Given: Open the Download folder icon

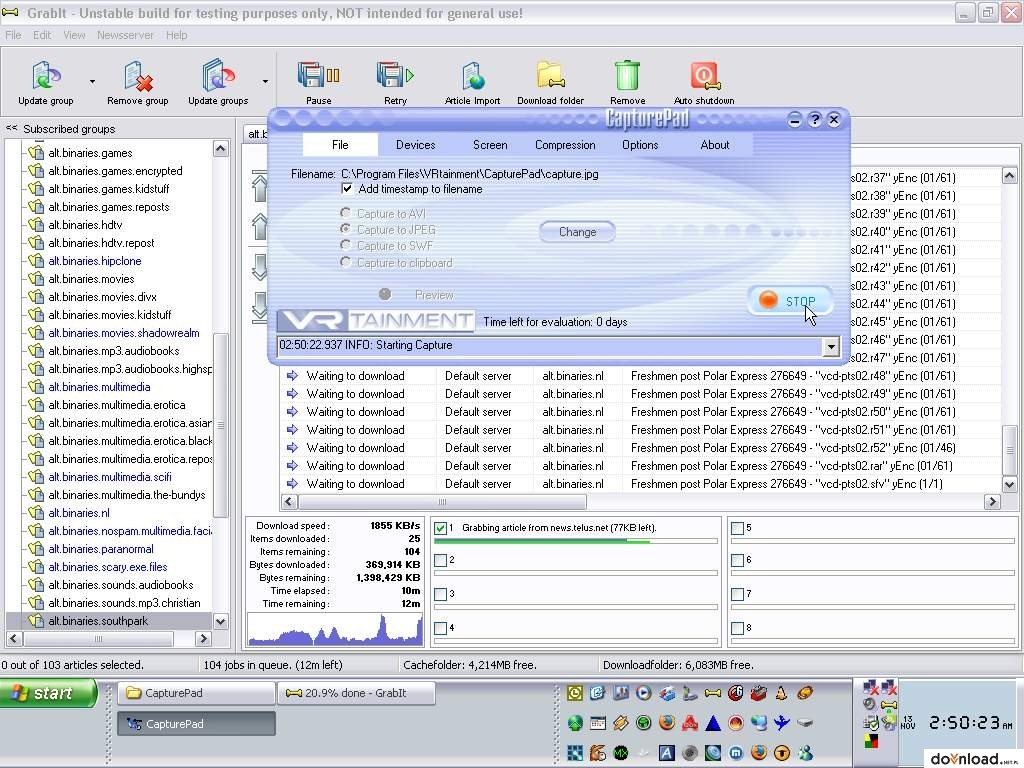Looking at the screenshot, I should [x=551, y=76].
